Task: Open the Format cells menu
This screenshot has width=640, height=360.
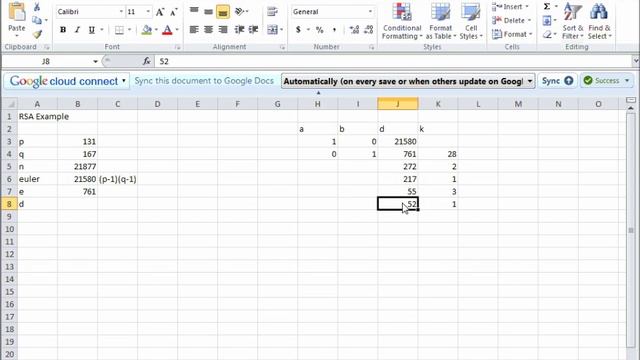Action: point(513,34)
